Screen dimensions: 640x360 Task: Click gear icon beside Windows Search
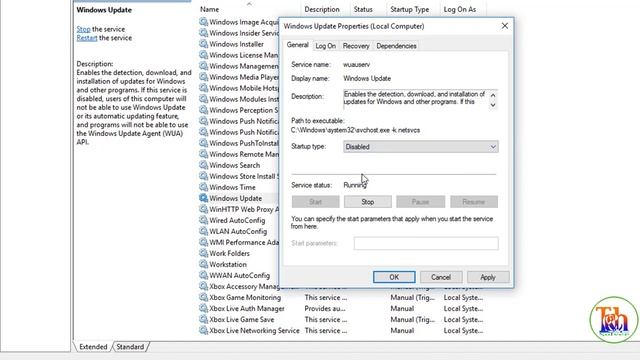click(203, 165)
